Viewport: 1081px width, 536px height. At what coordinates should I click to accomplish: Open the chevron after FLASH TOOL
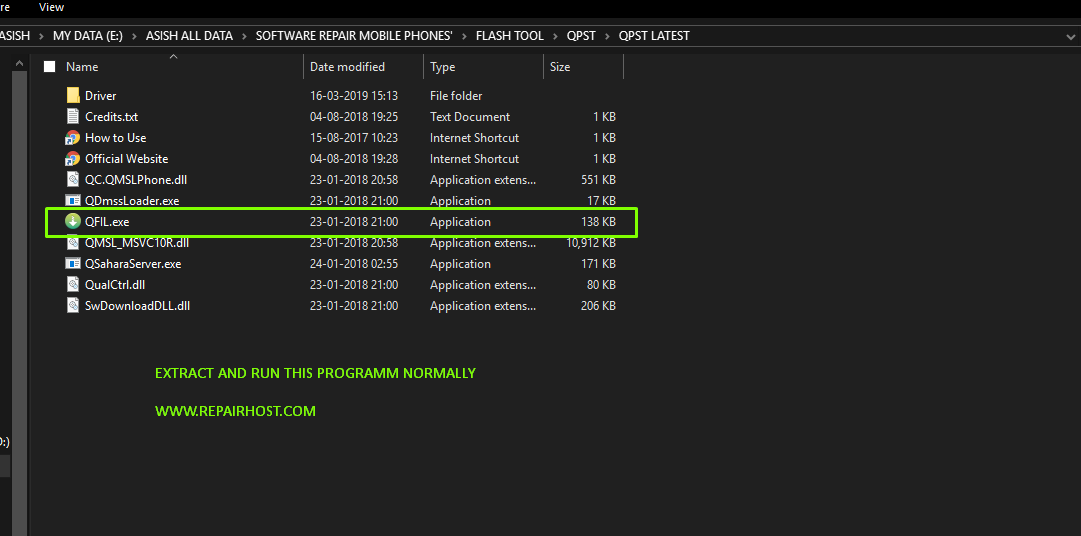pos(556,36)
